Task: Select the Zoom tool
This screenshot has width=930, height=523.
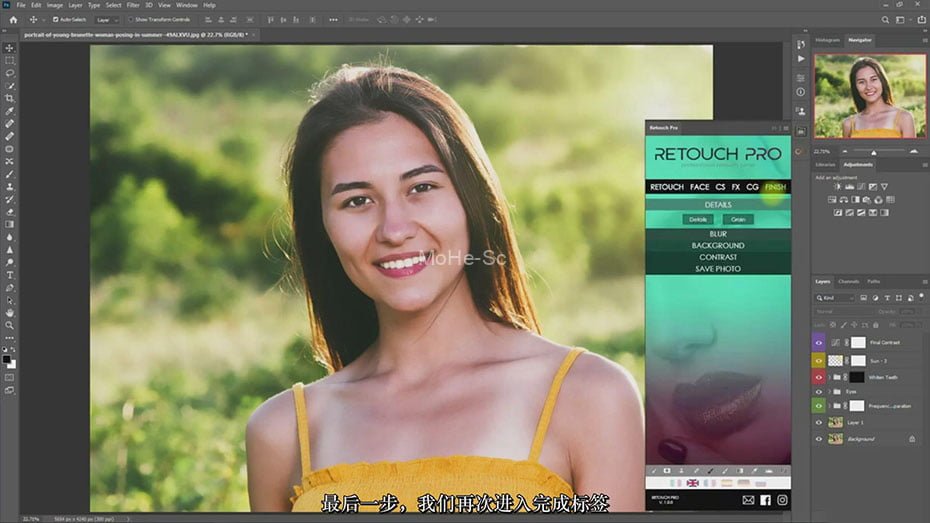Action: pyautogui.click(x=10, y=325)
